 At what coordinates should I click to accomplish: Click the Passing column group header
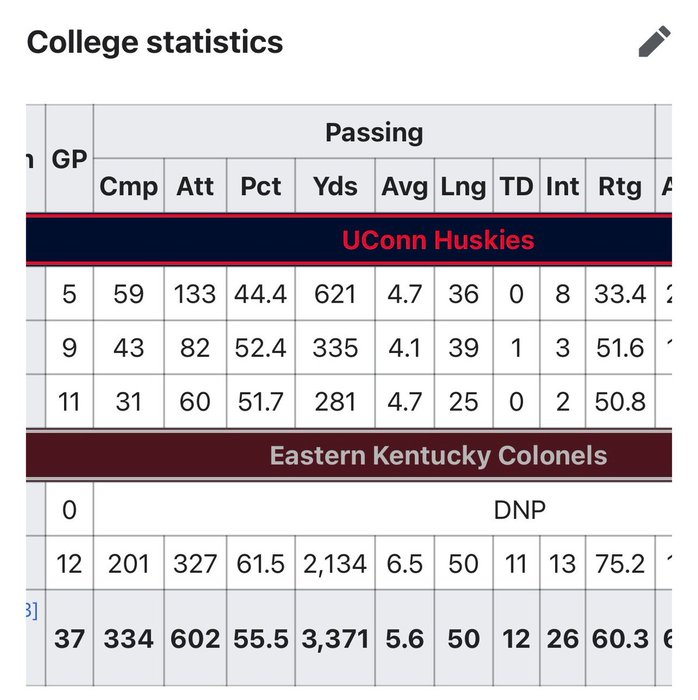point(374,132)
